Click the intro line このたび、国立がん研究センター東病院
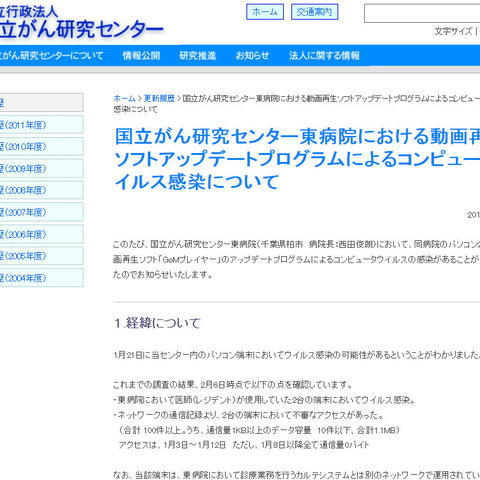 tap(297, 244)
